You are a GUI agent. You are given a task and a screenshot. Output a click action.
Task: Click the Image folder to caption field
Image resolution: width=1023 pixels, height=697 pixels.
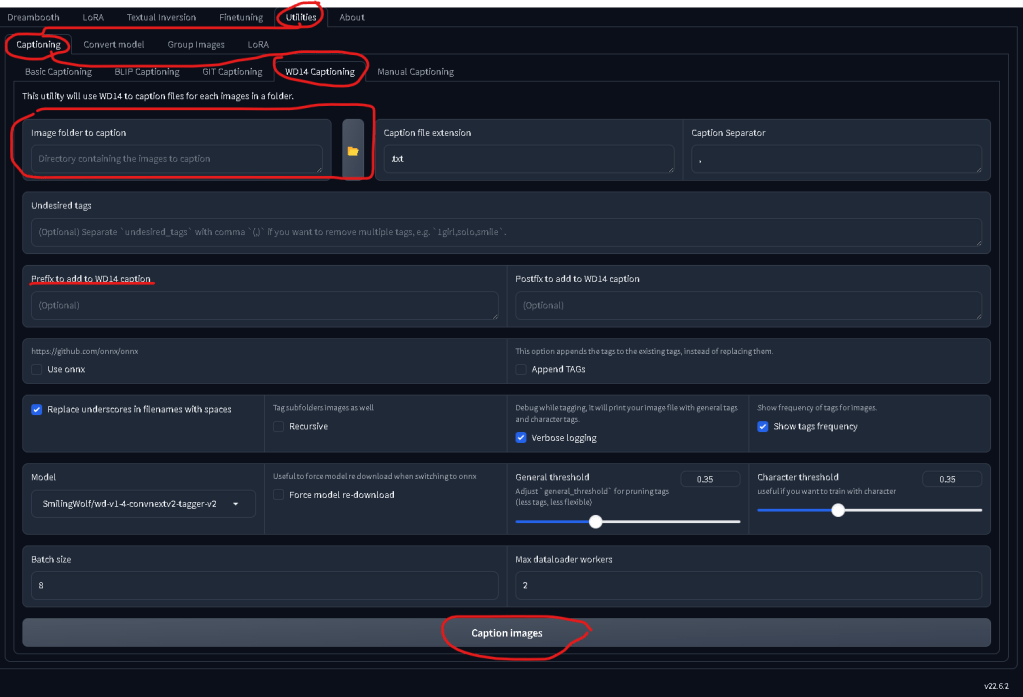(176, 159)
